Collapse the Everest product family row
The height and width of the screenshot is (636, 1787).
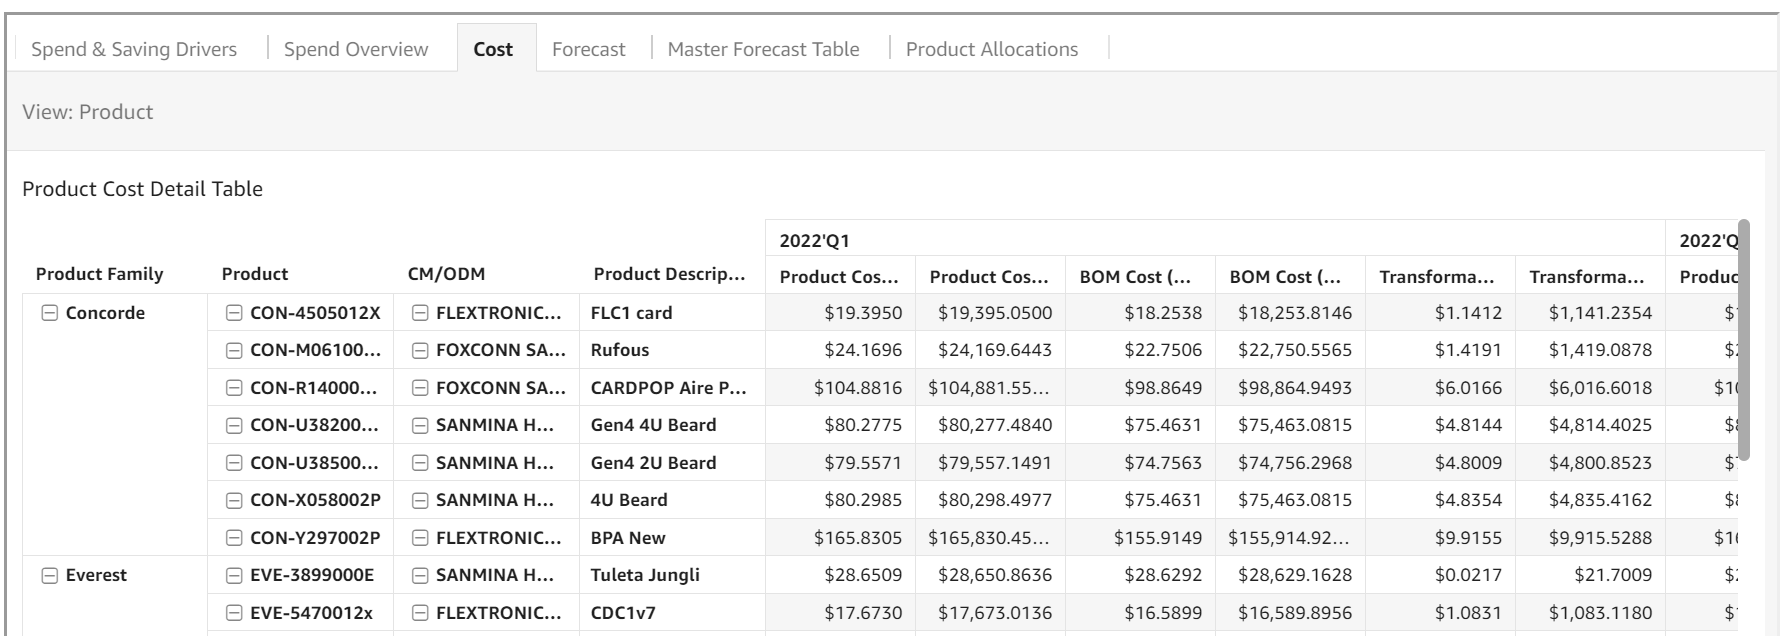coord(49,576)
